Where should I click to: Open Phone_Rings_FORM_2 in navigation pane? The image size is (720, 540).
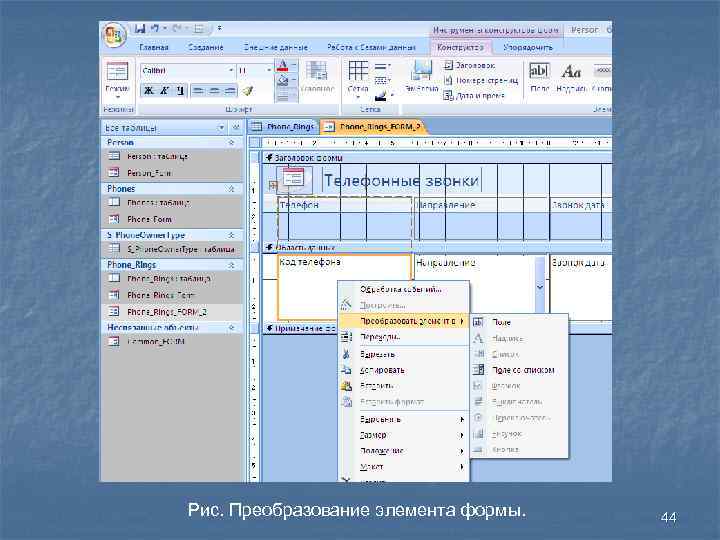(x=172, y=312)
